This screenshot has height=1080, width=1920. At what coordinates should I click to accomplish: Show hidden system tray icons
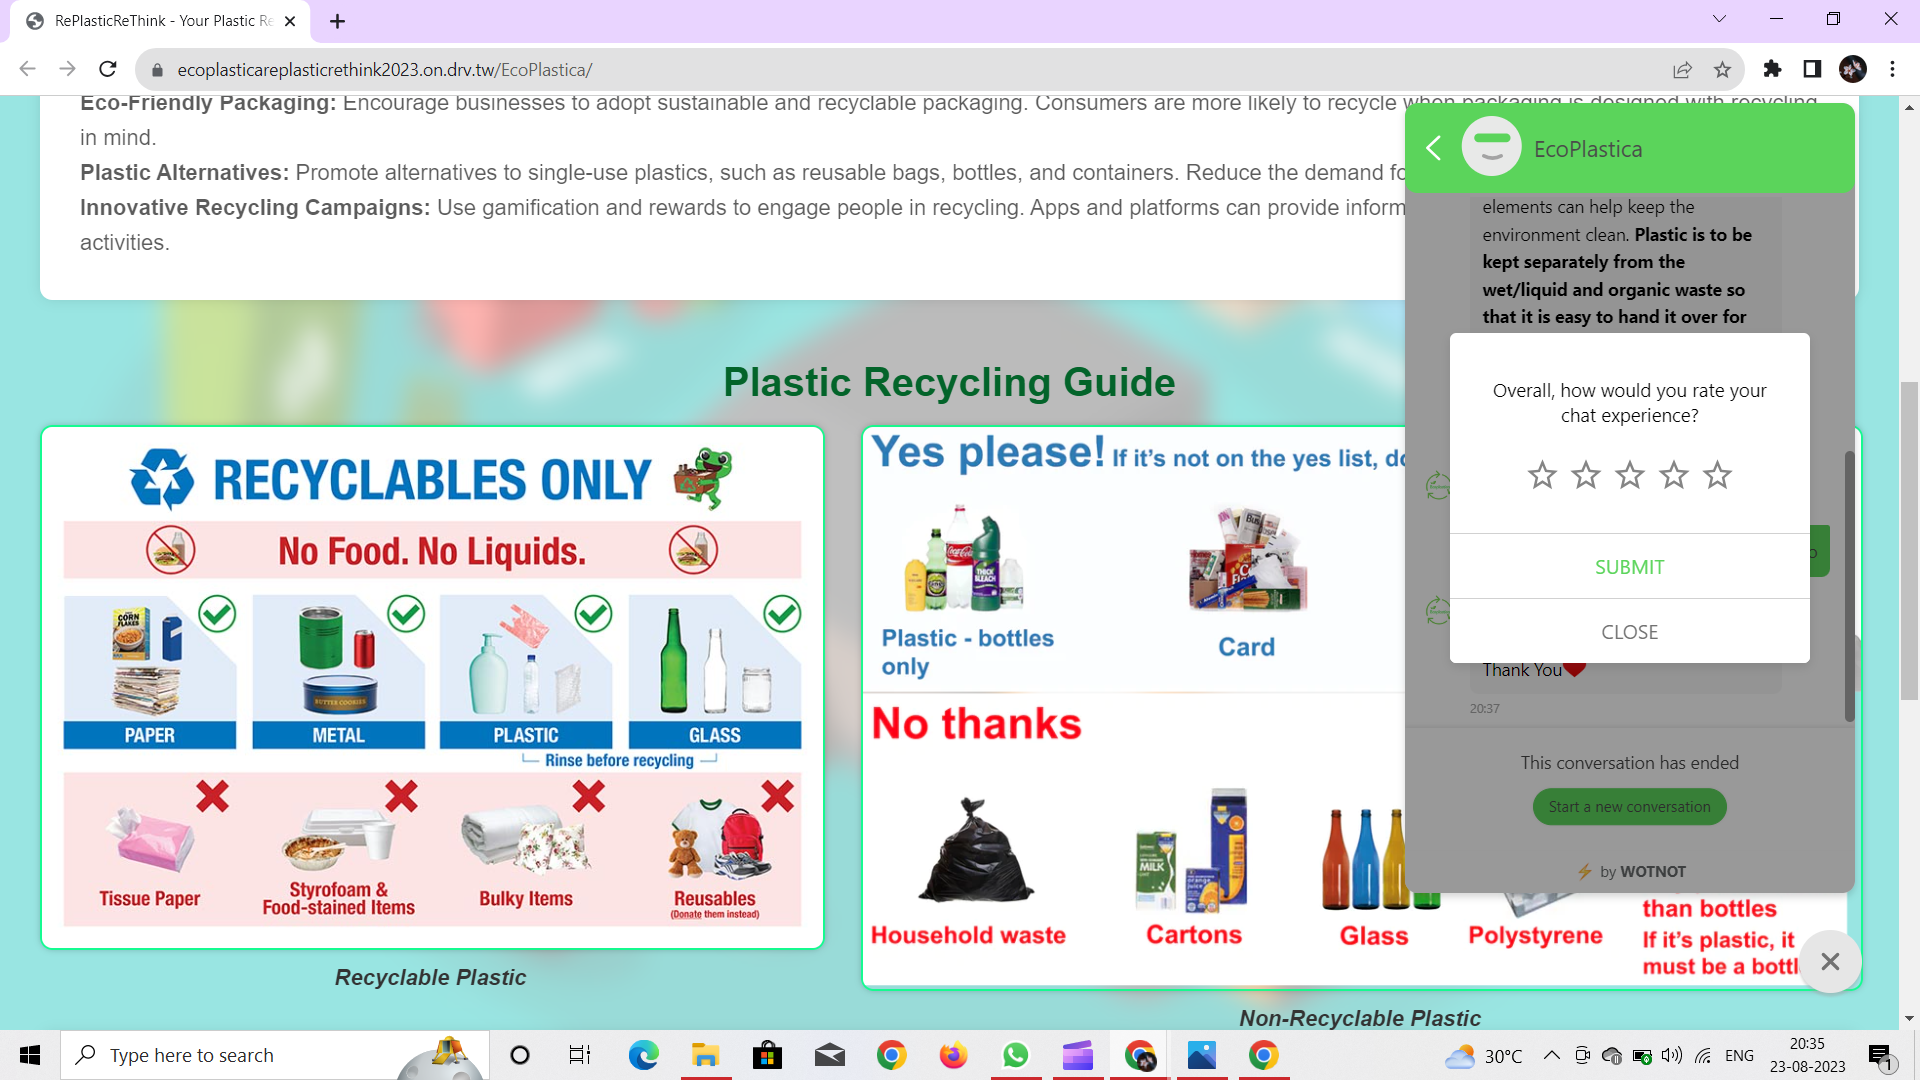coord(1551,1055)
